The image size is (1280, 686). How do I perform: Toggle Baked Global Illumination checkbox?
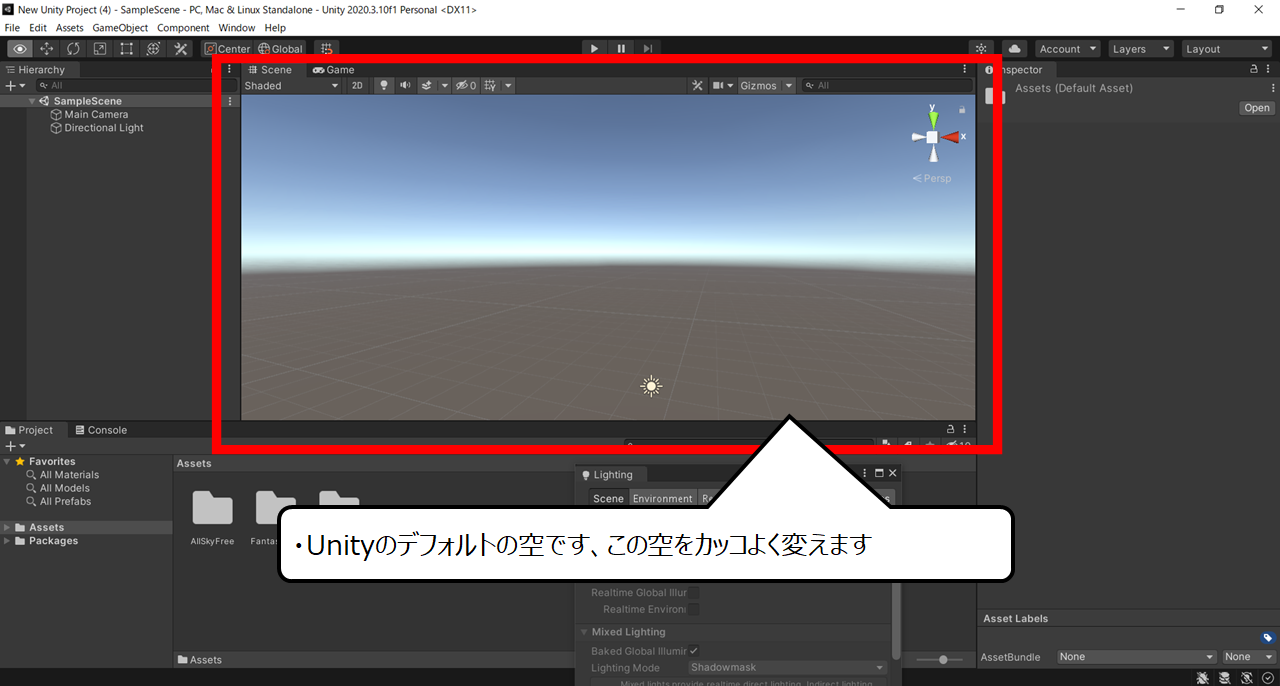tap(694, 651)
